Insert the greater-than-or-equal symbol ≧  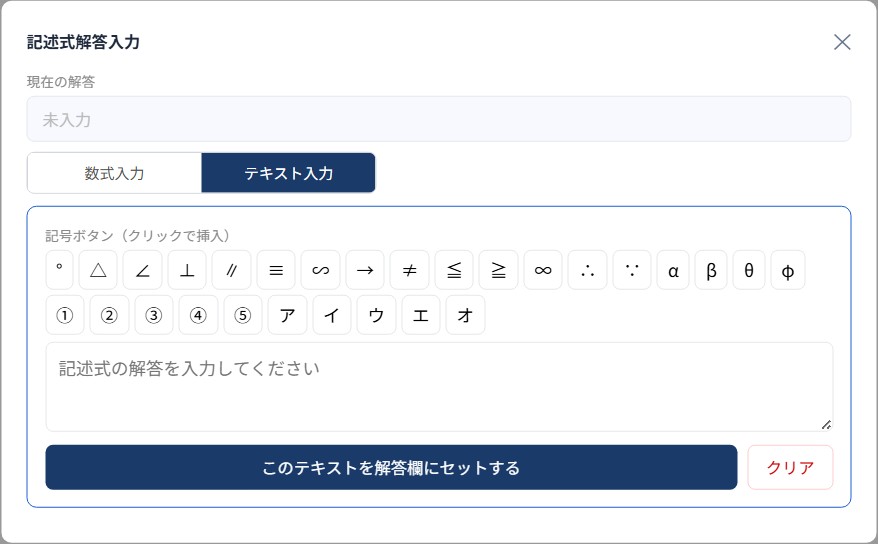click(x=498, y=270)
